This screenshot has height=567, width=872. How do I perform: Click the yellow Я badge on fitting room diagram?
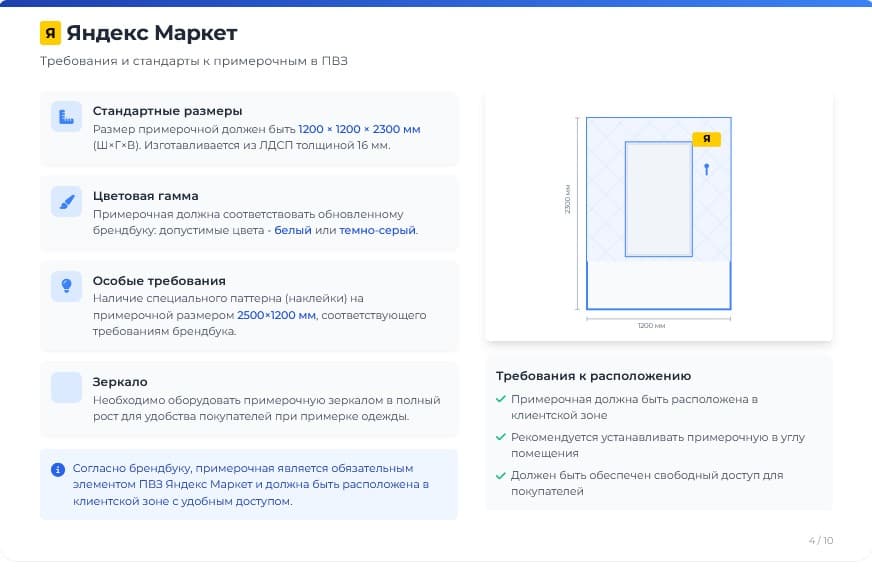pos(706,139)
